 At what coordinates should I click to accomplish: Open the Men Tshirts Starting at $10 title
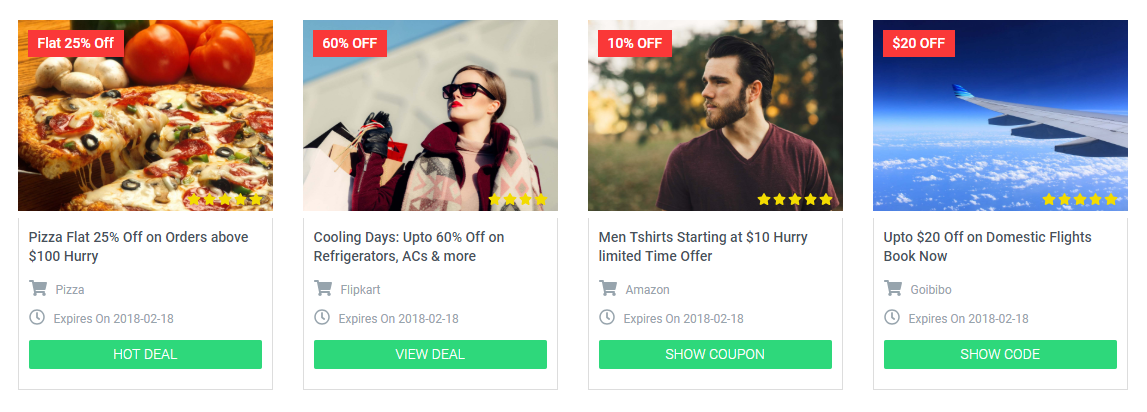703,247
